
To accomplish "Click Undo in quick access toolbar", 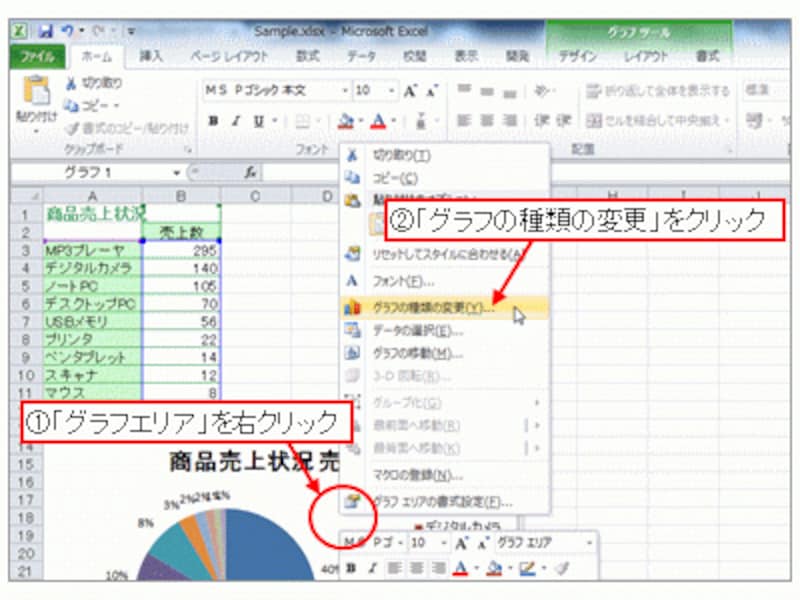I will pos(68,32).
